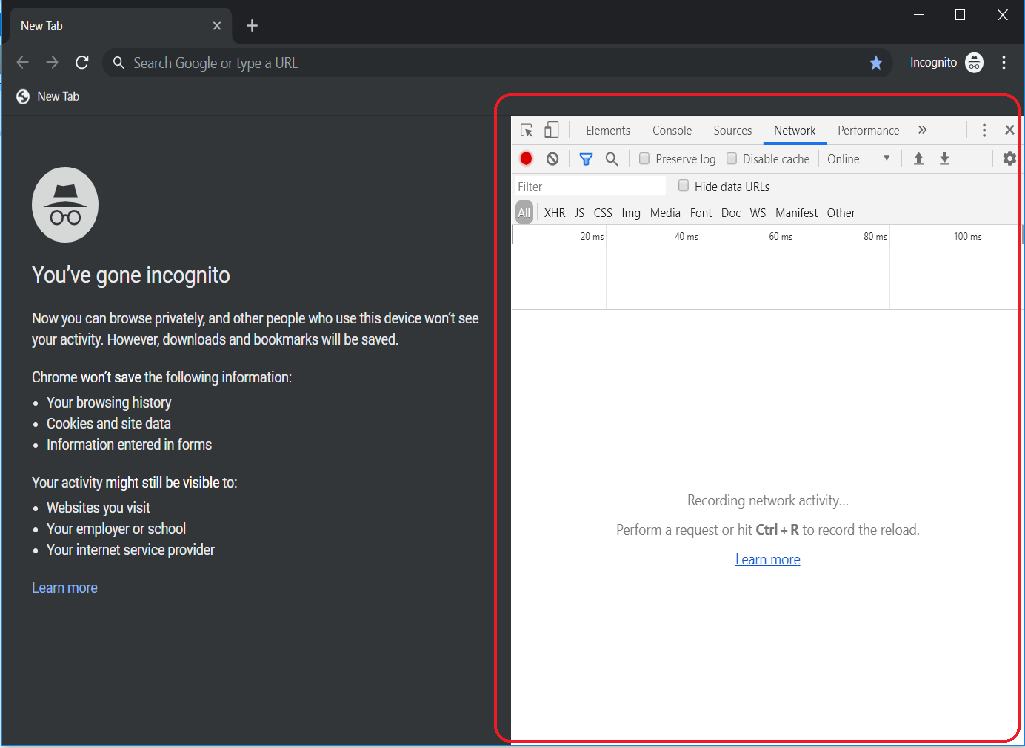
Task: Maximize the Chrome window
Action: tap(960, 15)
